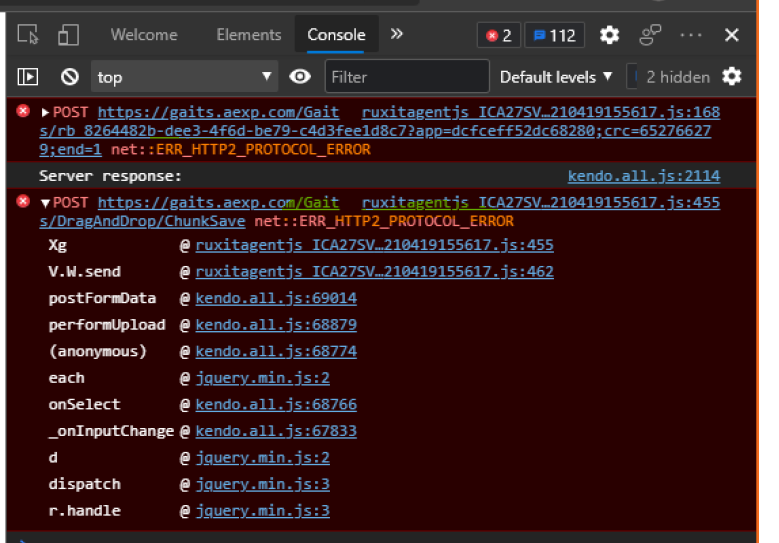Show more tabs chevron
Viewport: 779px width, 543px height.
point(396,34)
